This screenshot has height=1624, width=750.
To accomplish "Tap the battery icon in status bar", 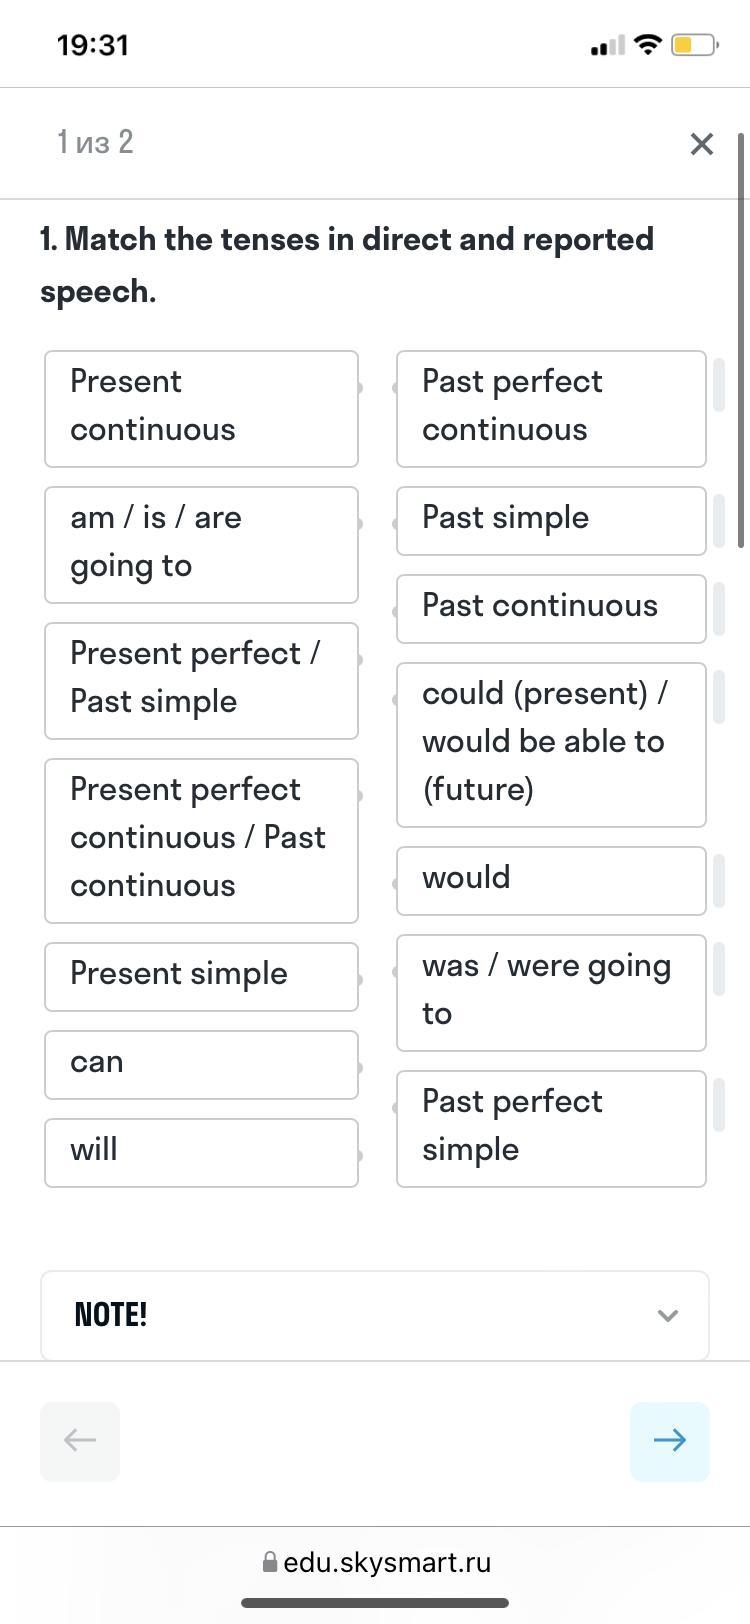I will click(694, 45).
